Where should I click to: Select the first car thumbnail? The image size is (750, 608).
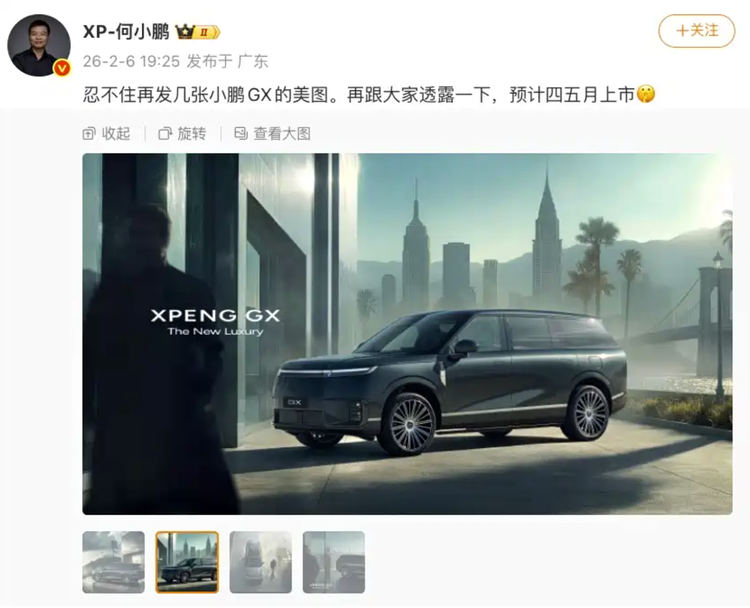point(113,562)
